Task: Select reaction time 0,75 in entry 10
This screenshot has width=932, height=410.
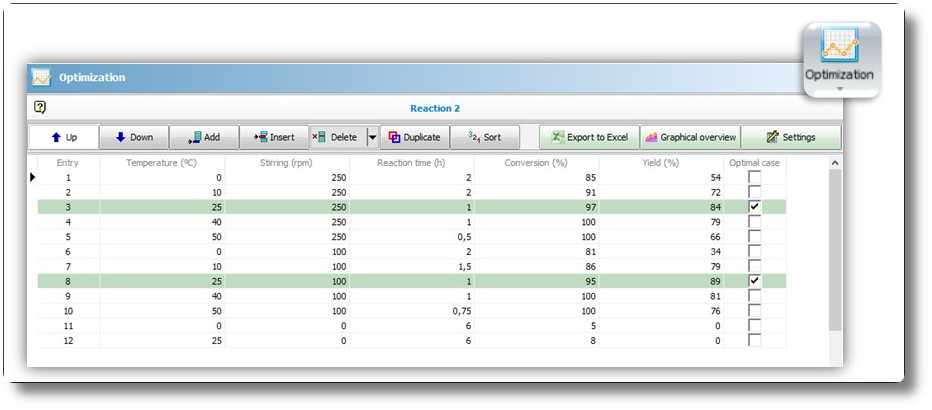Action: point(412,310)
